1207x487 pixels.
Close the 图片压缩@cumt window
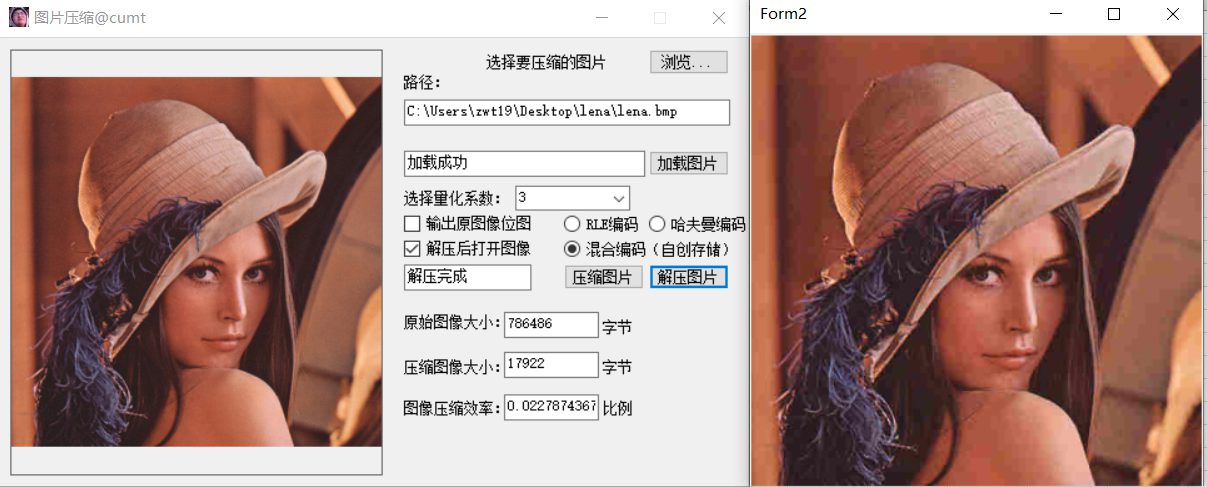click(x=719, y=17)
